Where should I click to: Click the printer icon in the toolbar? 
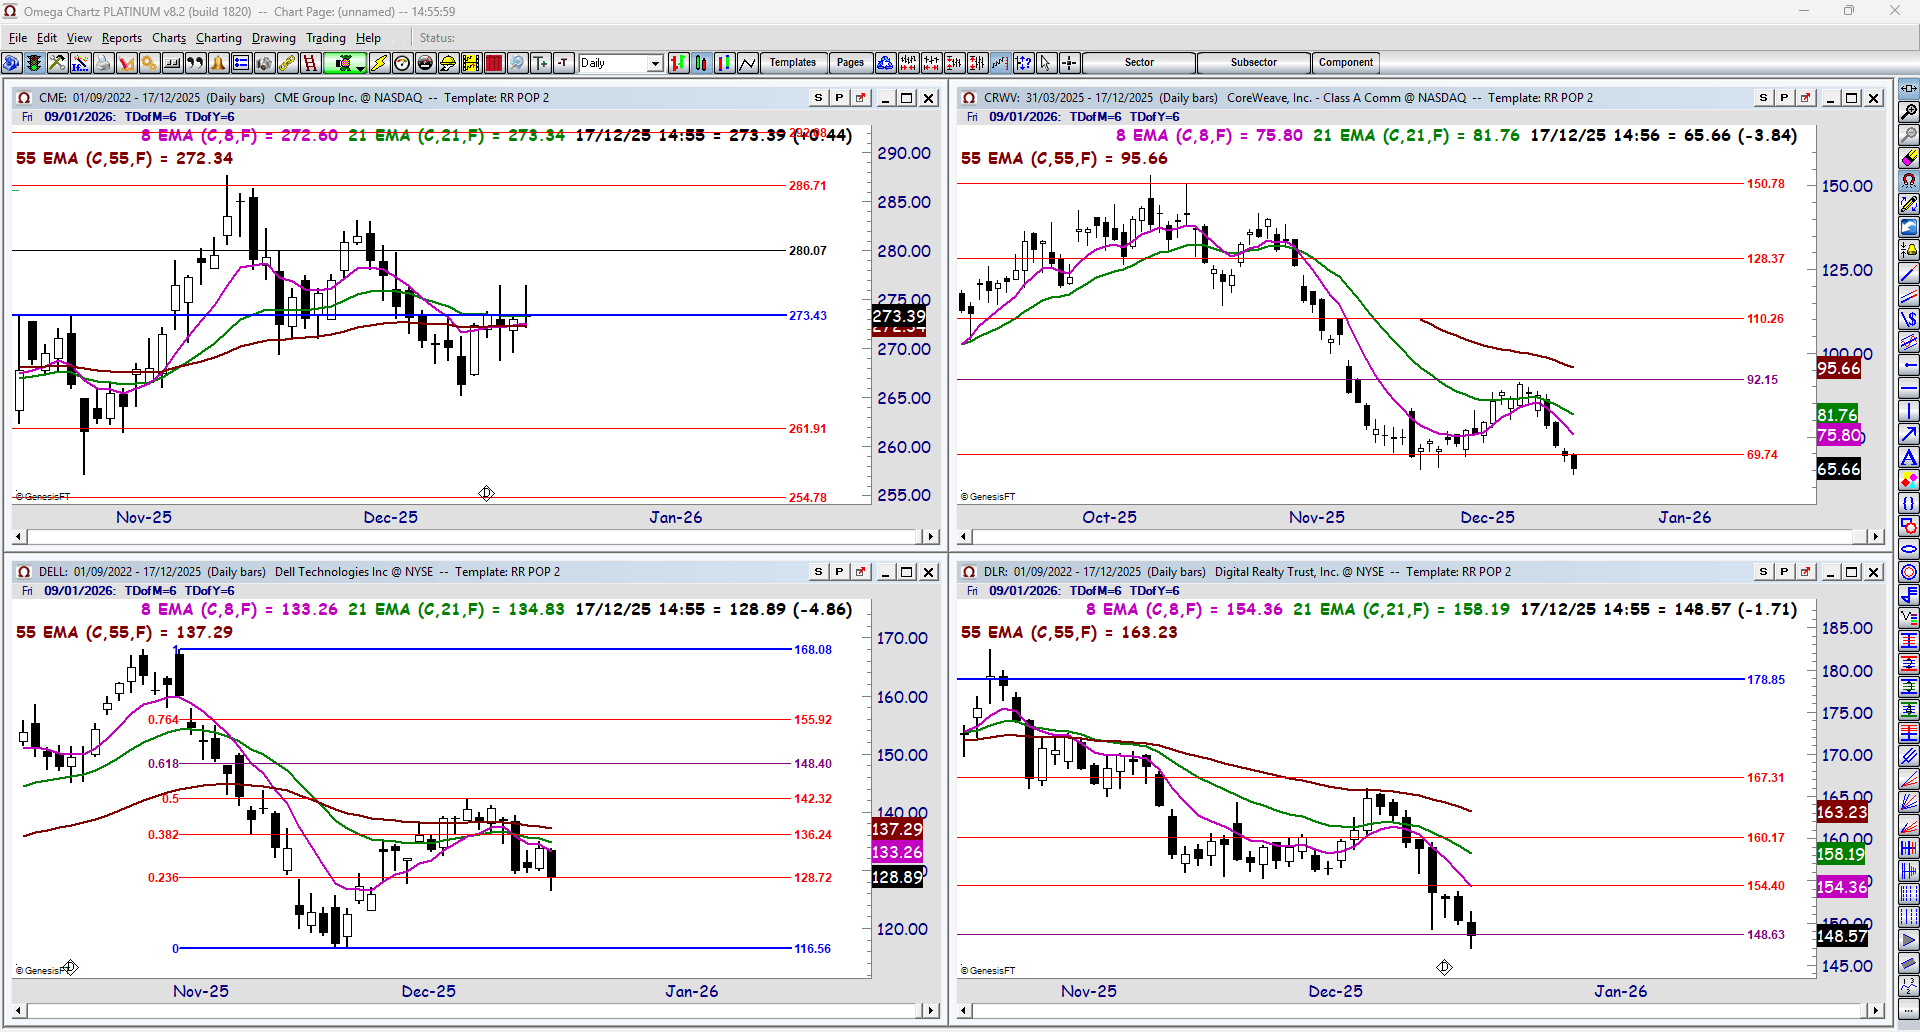pos(103,63)
